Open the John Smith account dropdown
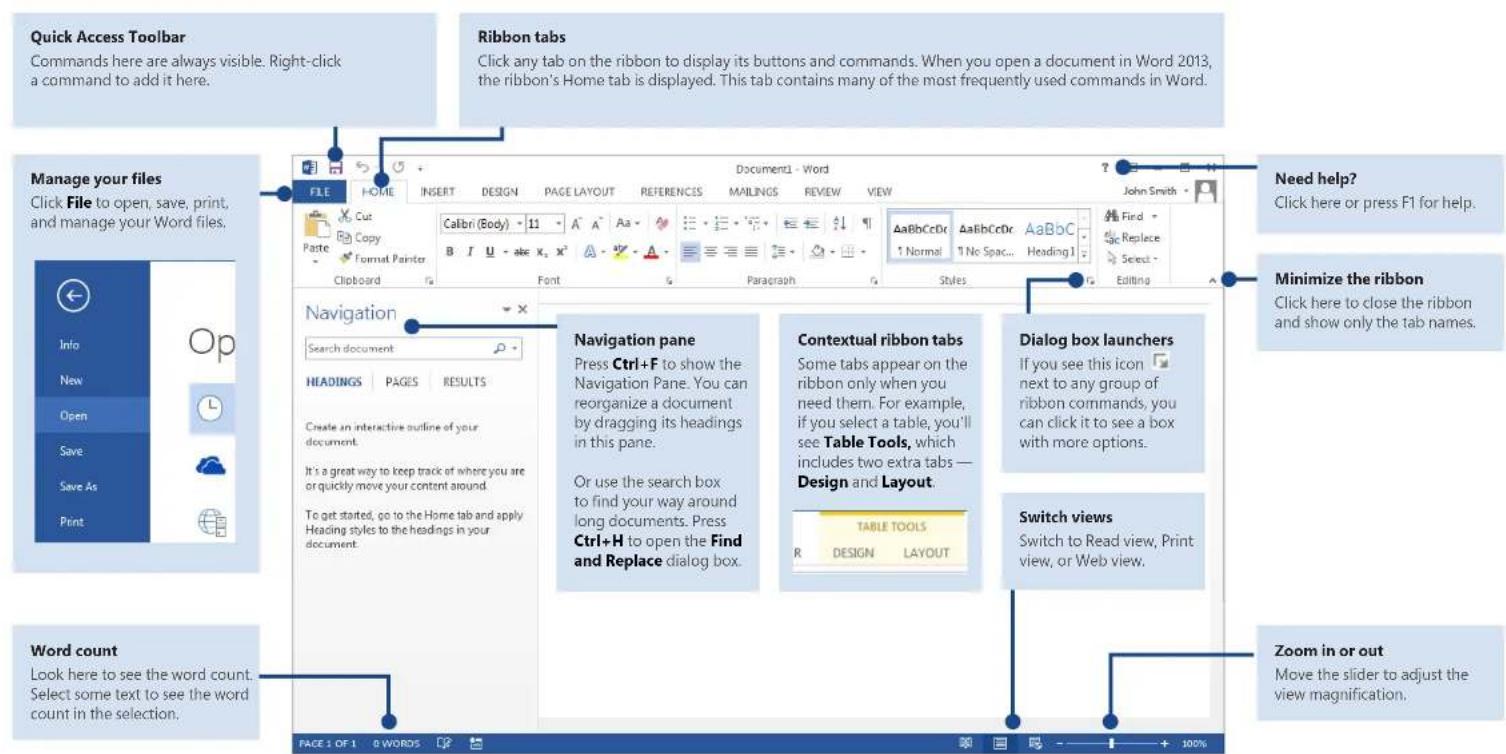This screenshot has width=1506, height=754. tap(1186, 191)
